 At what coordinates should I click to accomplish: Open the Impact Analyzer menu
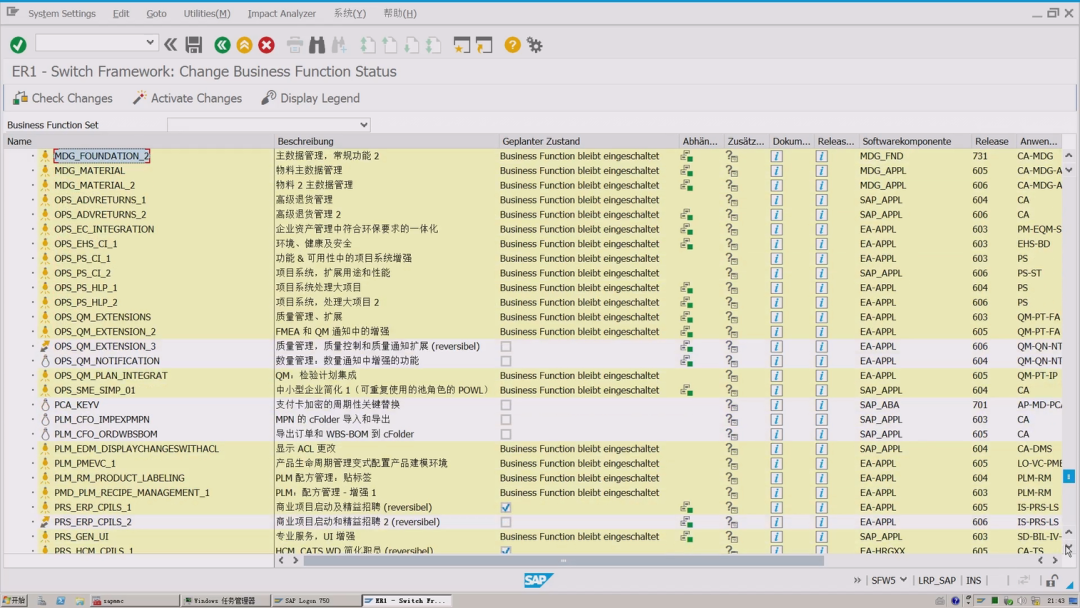282,13
